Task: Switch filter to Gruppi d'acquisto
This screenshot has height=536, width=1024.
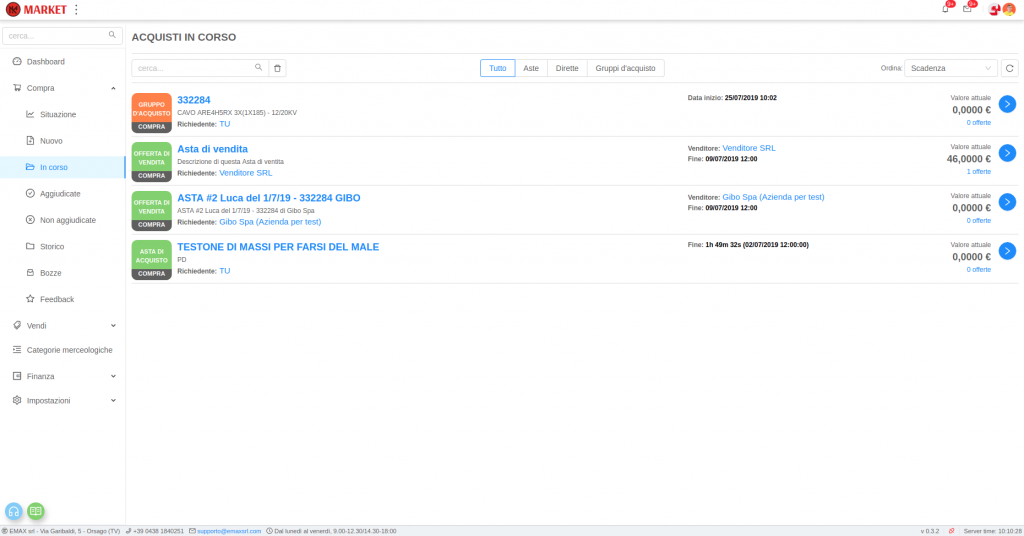Action: click(625, 68)
